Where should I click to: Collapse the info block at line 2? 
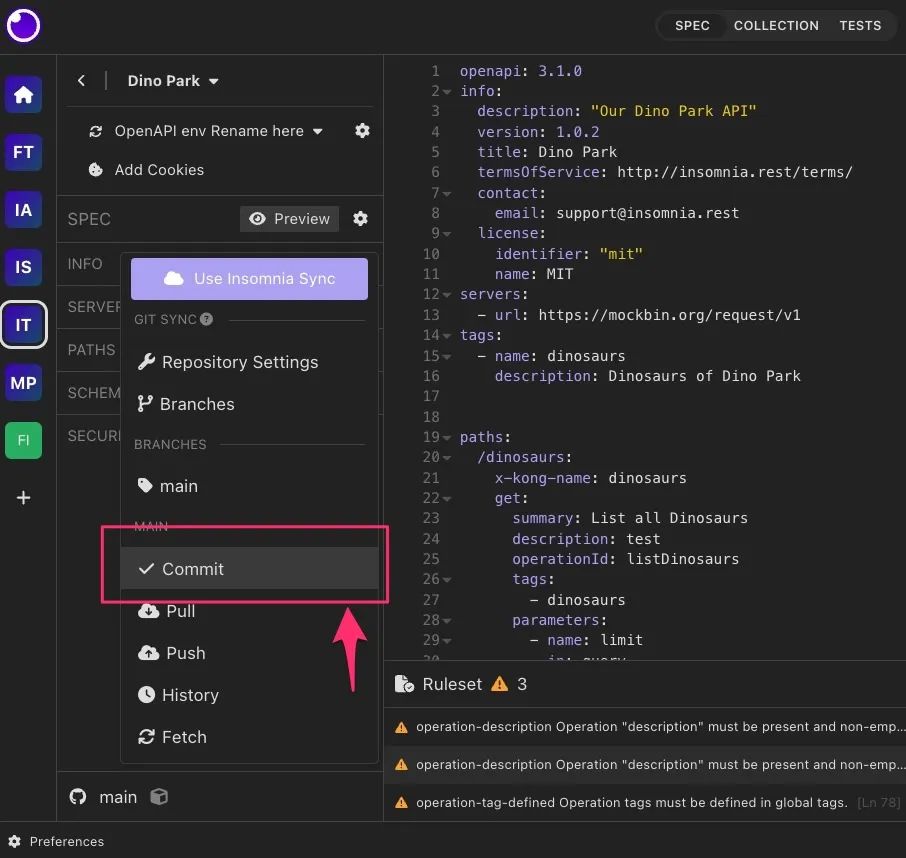[x=447, y=92]
